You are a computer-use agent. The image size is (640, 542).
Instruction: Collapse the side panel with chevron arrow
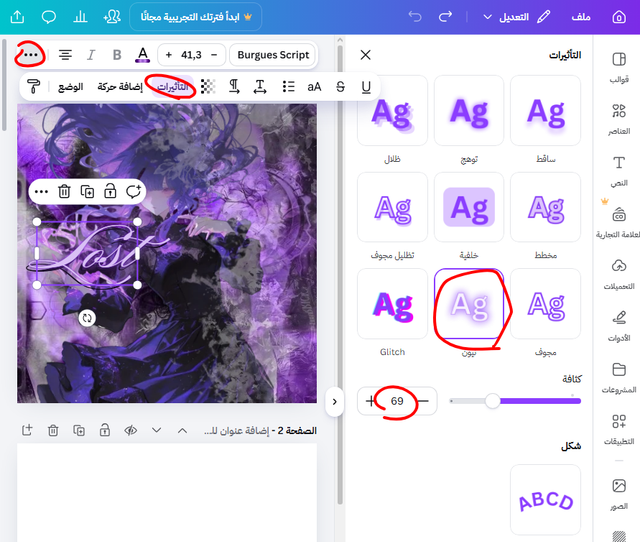point(335,402)
